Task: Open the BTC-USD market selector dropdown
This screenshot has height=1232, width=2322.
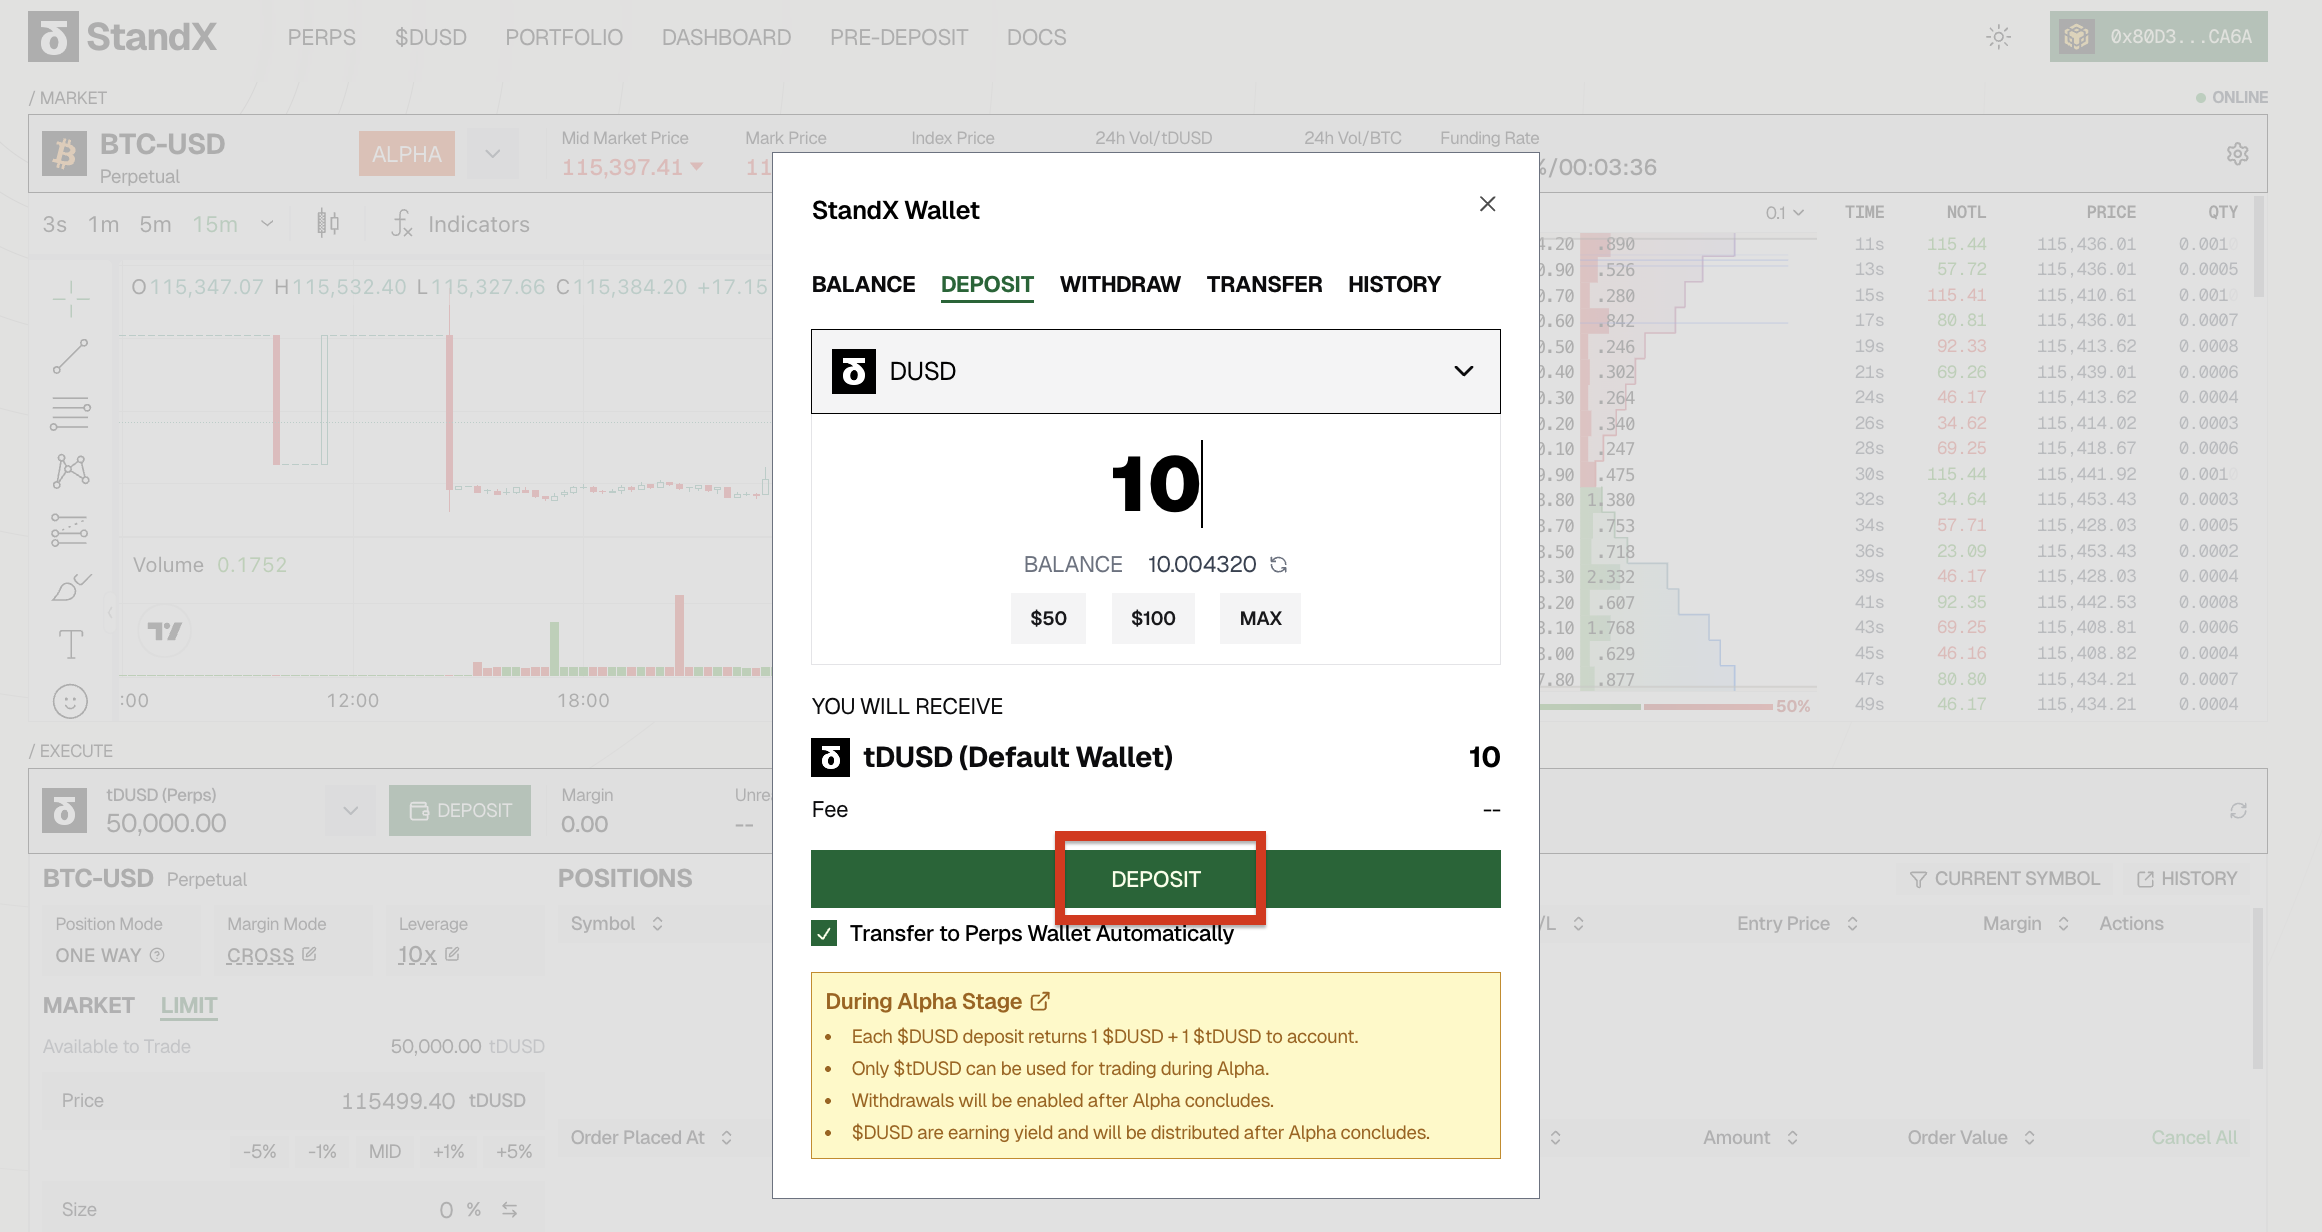Action: (x=492, y=154)
